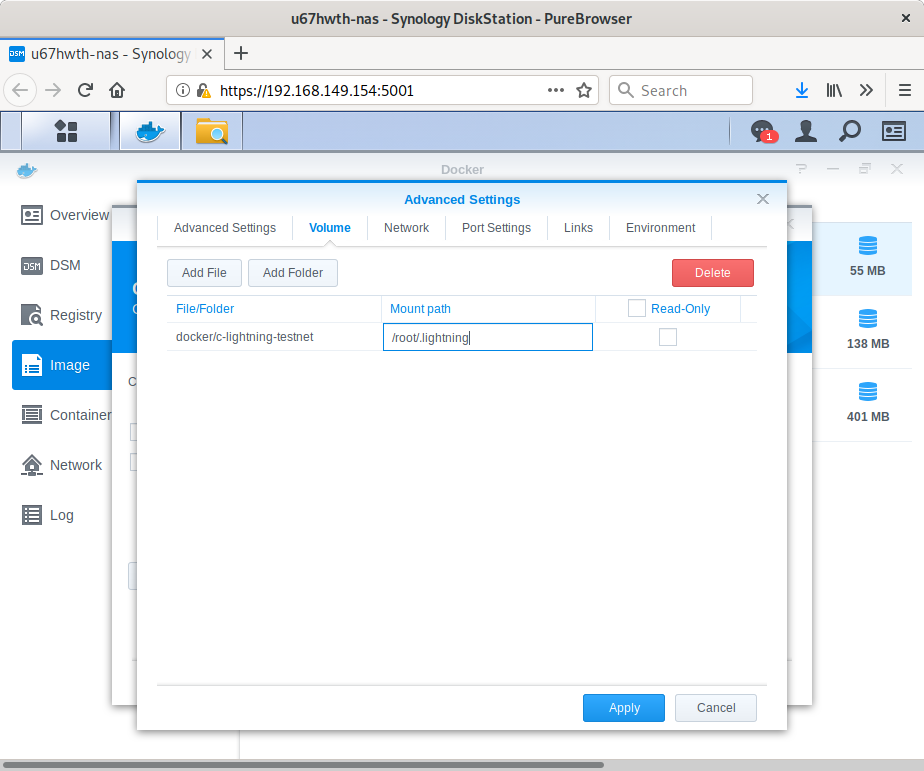Viewport: 924px width, 771px height.
Task: Reload the current browser page
Action: click(85, 90)
